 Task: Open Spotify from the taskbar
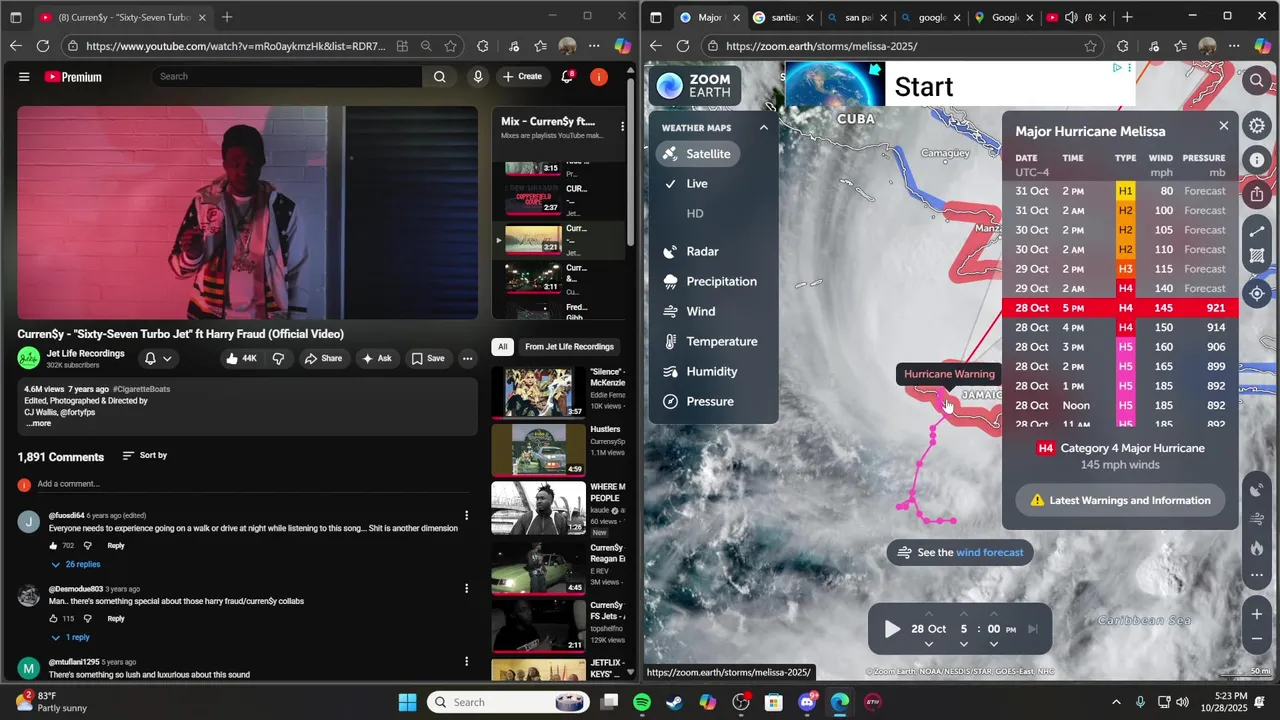coord(642,702)
